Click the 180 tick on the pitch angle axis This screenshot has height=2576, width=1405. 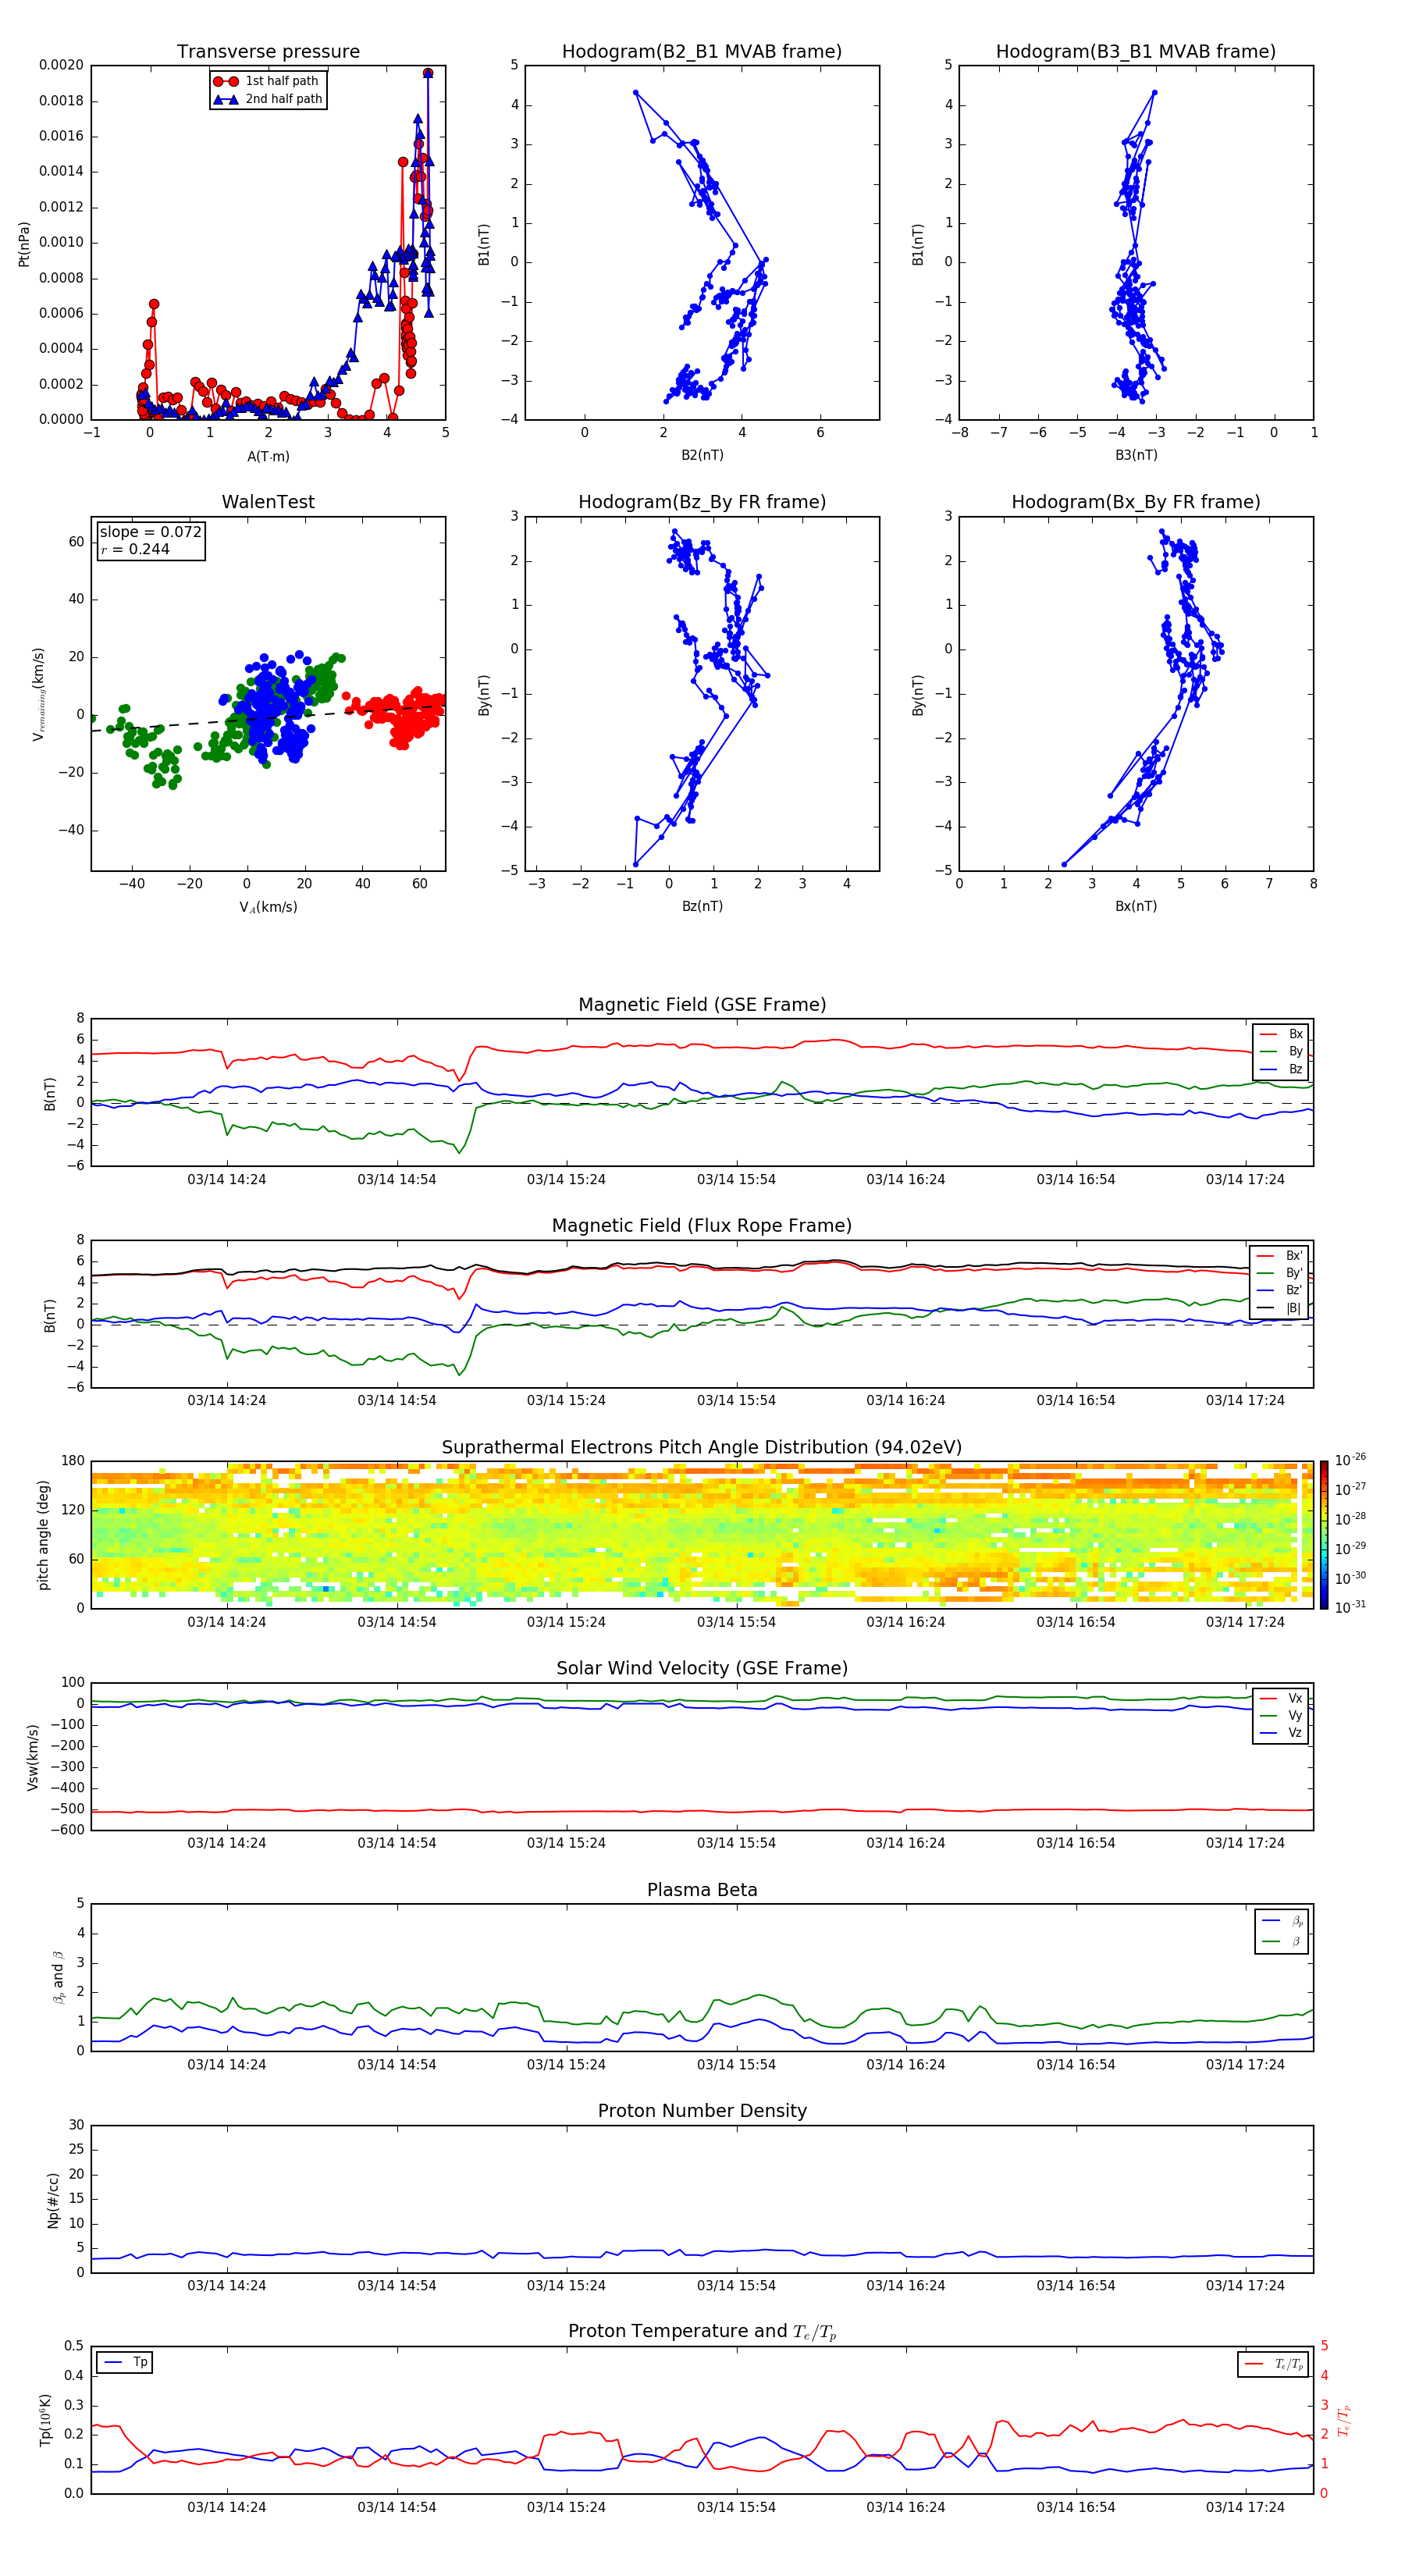73,1461
